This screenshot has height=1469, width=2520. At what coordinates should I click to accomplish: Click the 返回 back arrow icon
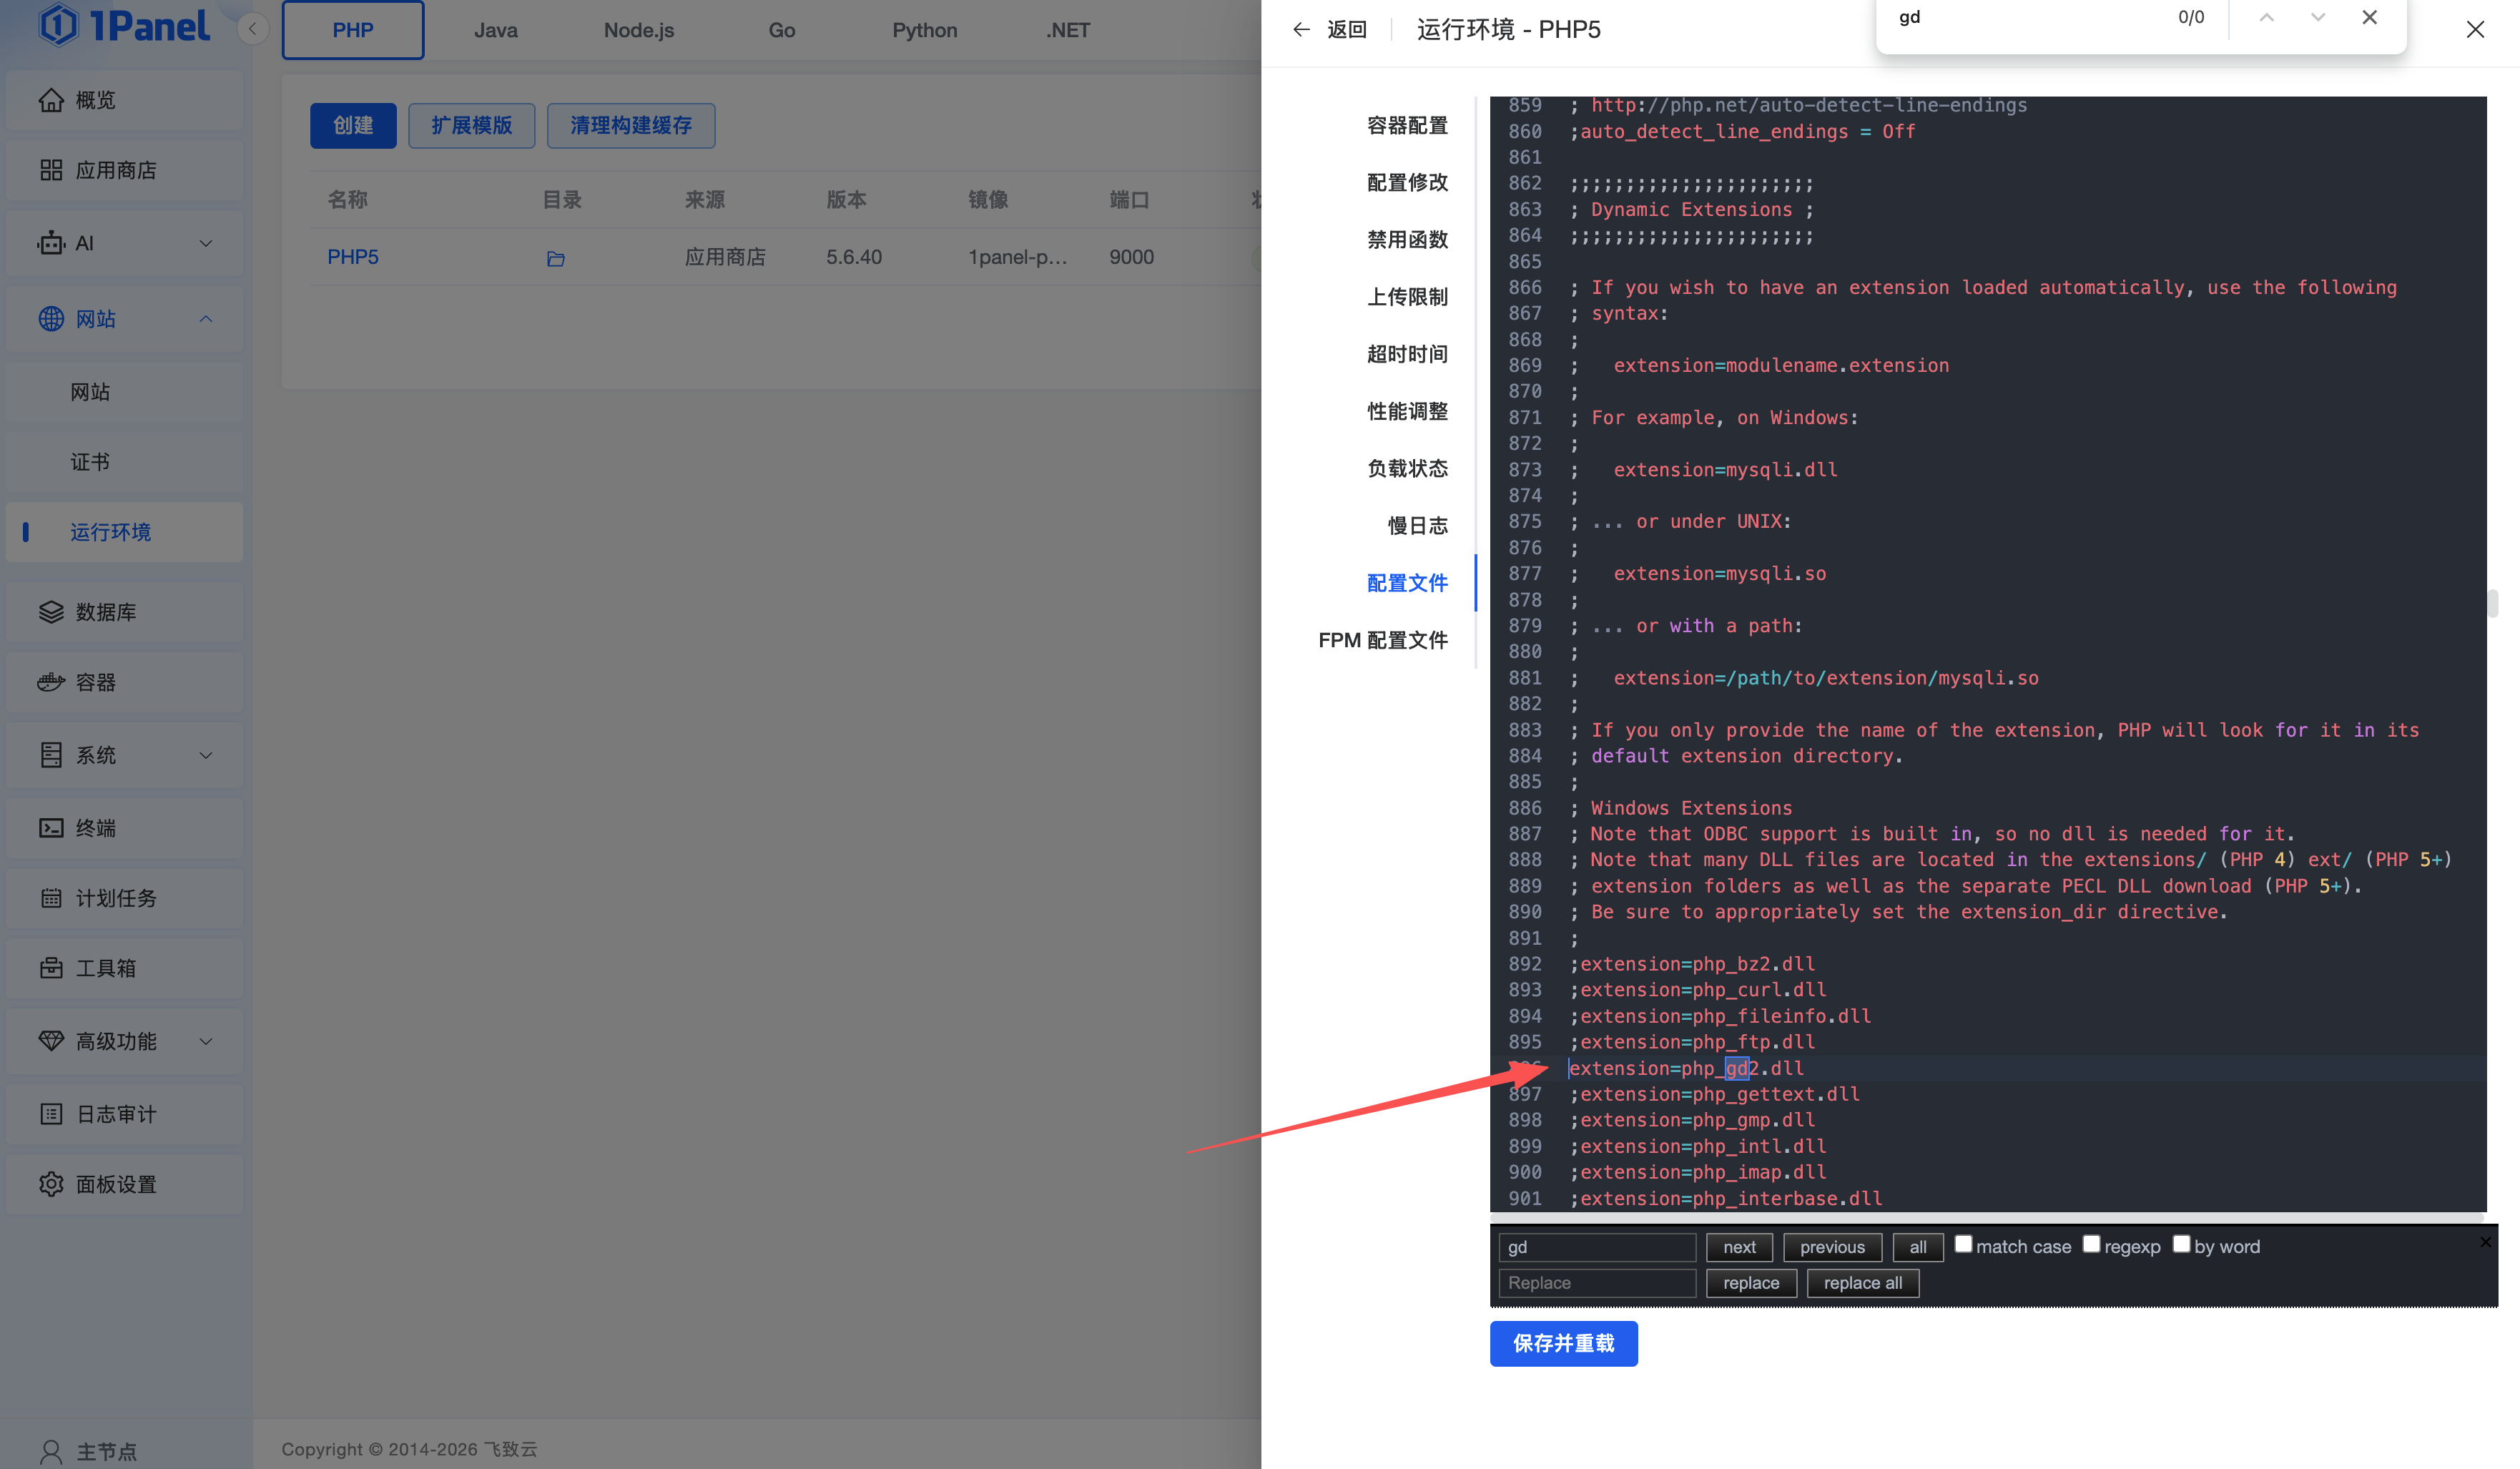[x=1301, y=30]
